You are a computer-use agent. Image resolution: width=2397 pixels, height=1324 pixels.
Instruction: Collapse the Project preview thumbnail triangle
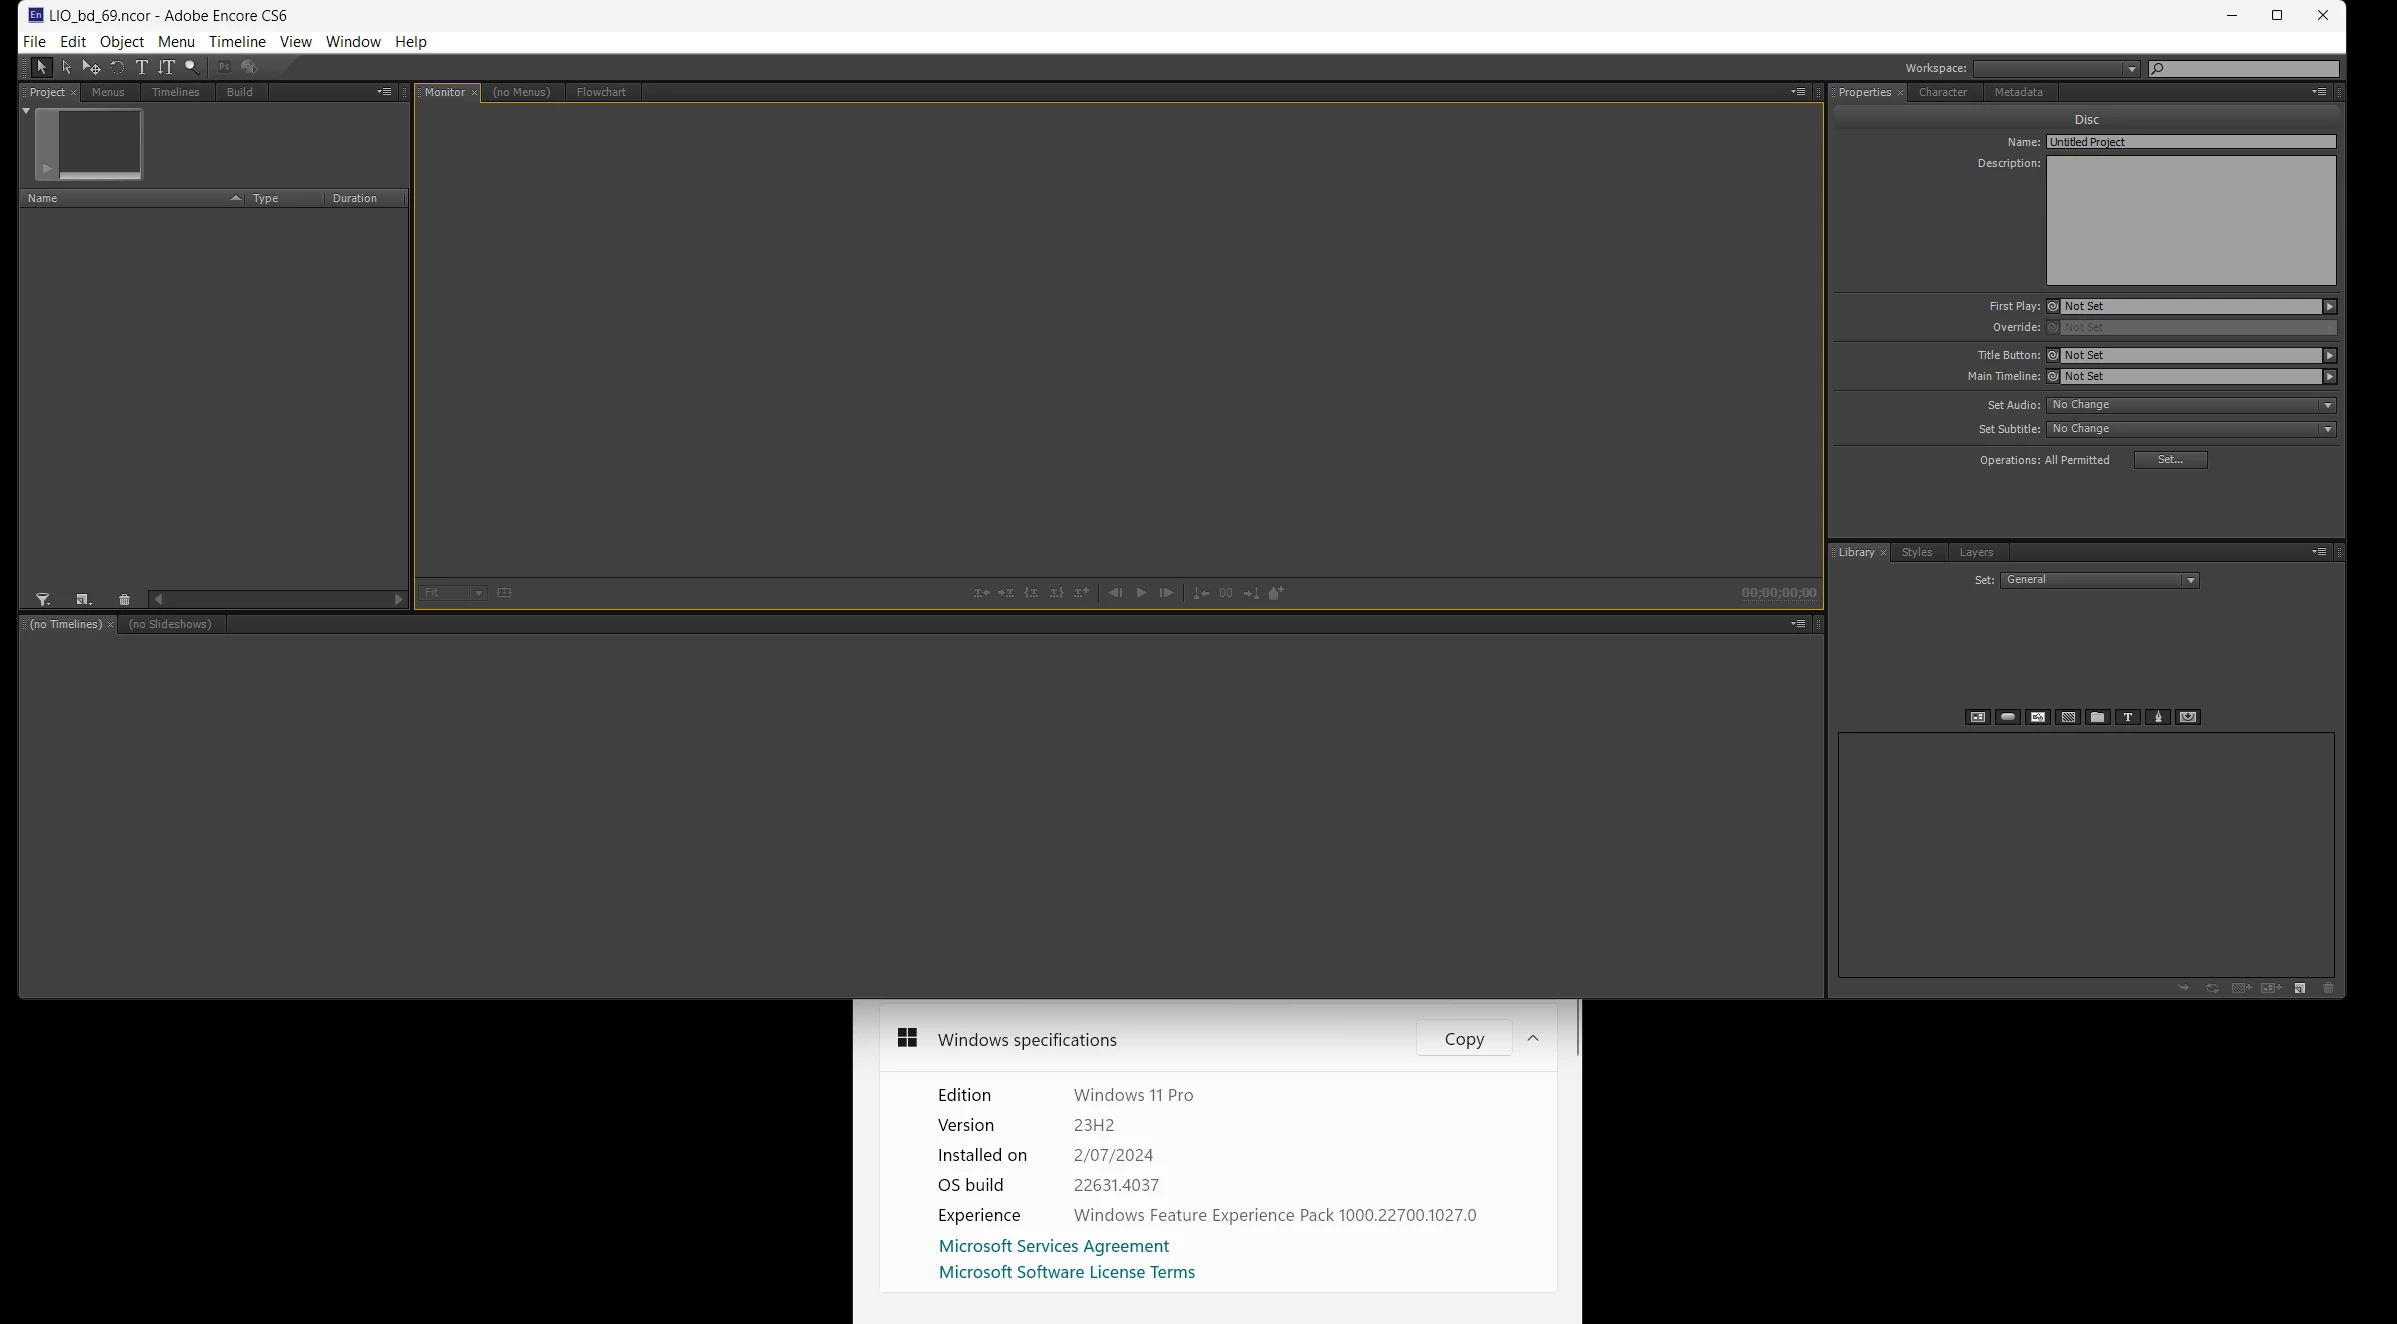coord(26,111)
